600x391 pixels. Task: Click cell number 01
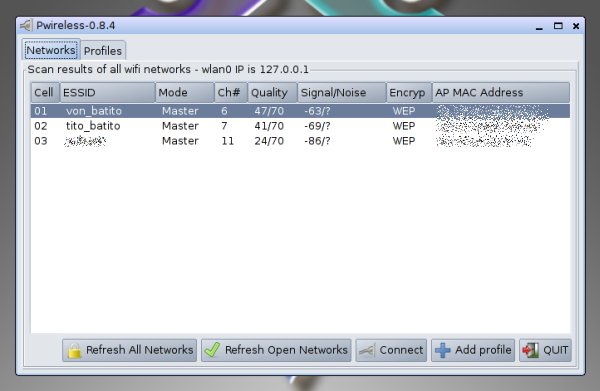[41, 111]
